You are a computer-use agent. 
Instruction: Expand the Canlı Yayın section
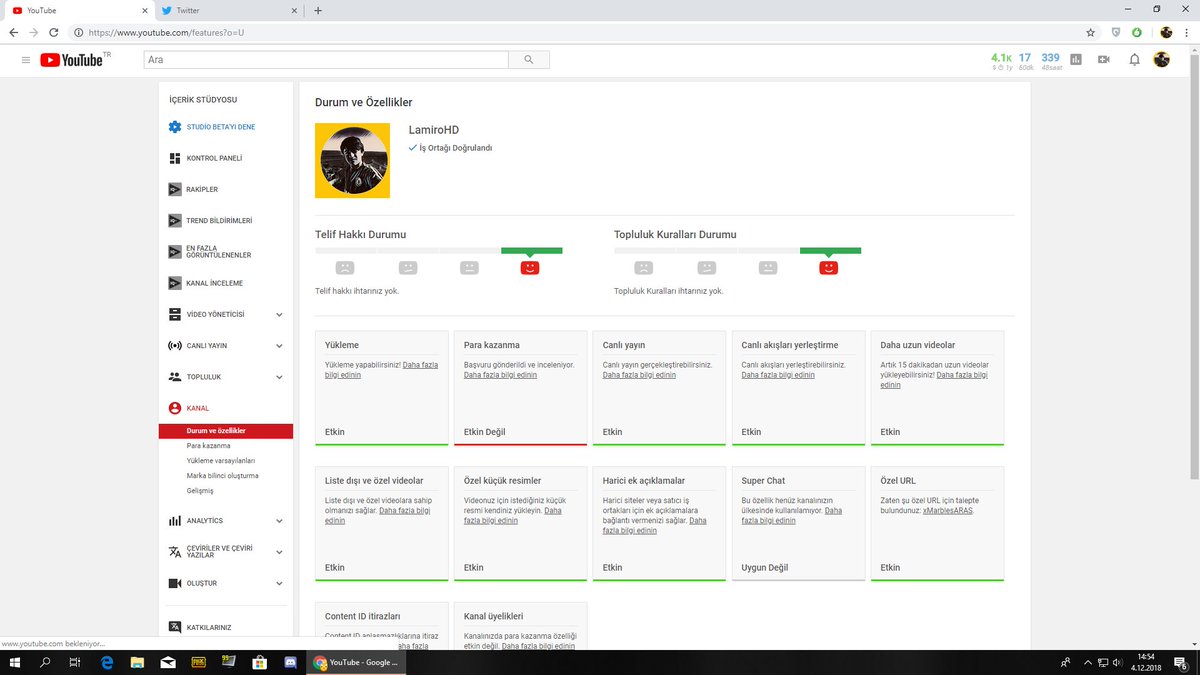[278, 346]
